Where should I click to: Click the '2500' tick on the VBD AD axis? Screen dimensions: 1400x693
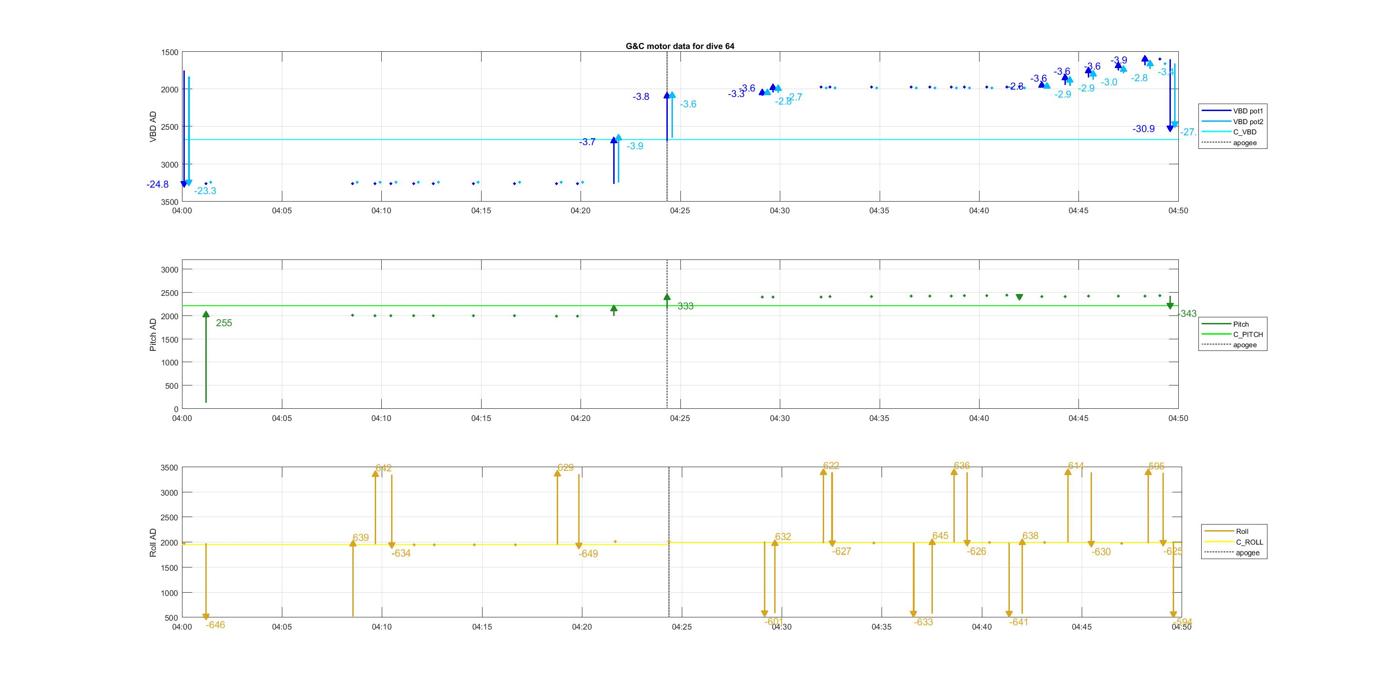click(x=170, y=127)
